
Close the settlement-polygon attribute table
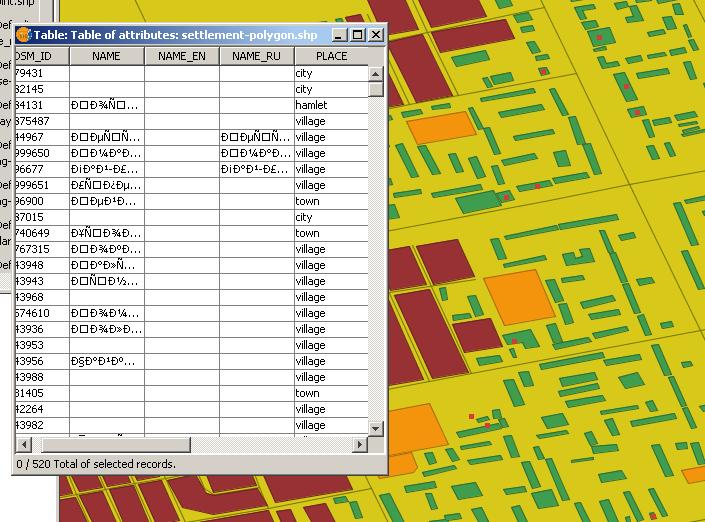(x=376, y=35)
